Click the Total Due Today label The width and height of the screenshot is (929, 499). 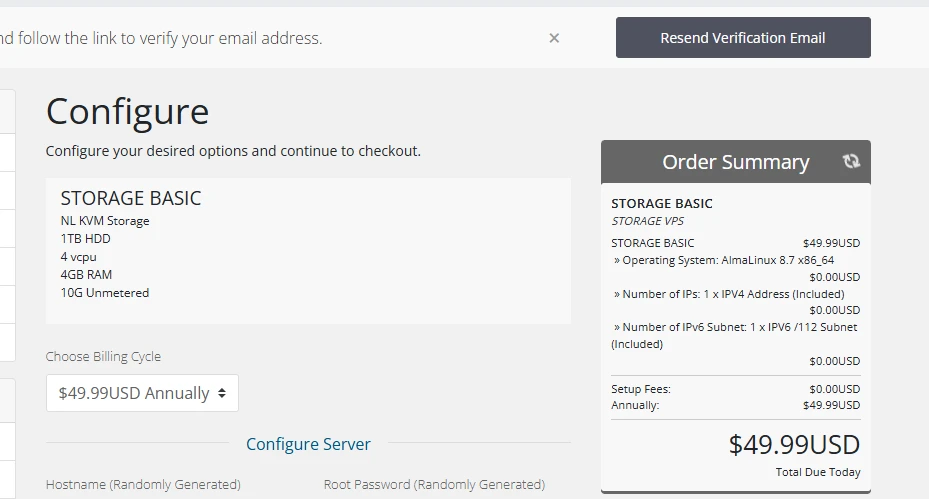(x=817, y=472)
